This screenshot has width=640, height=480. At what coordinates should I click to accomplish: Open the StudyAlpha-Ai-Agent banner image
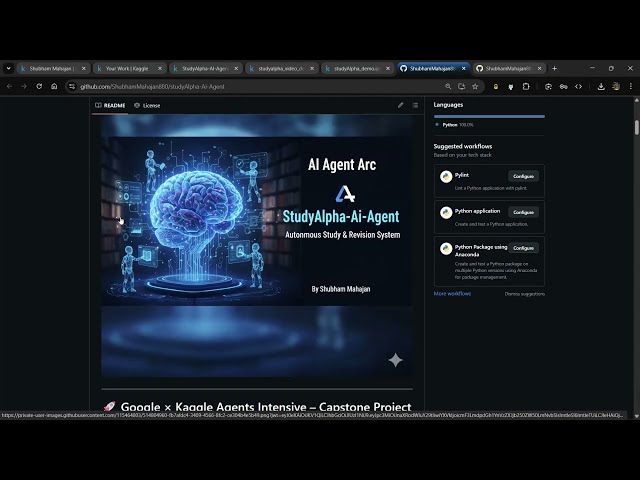[256, 246]
